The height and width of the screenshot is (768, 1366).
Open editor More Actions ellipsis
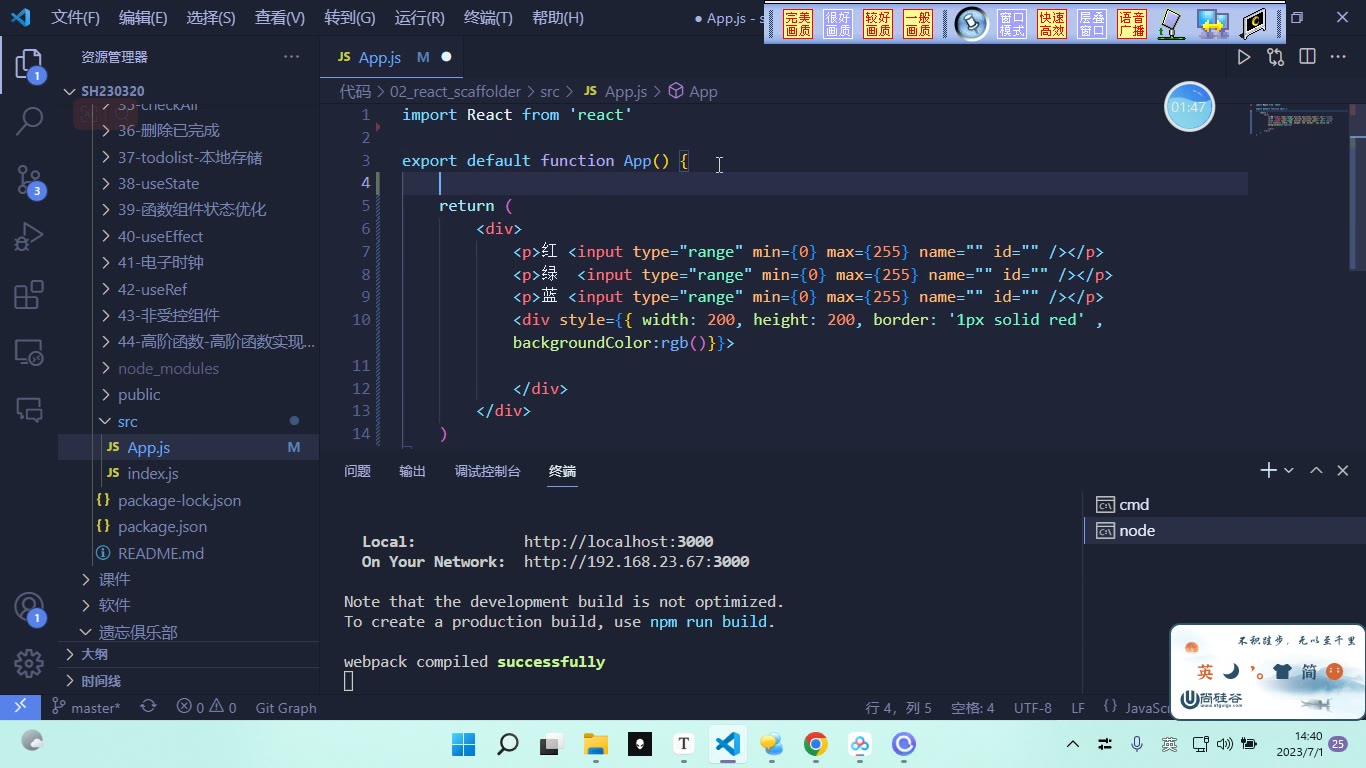point(1338,57)
